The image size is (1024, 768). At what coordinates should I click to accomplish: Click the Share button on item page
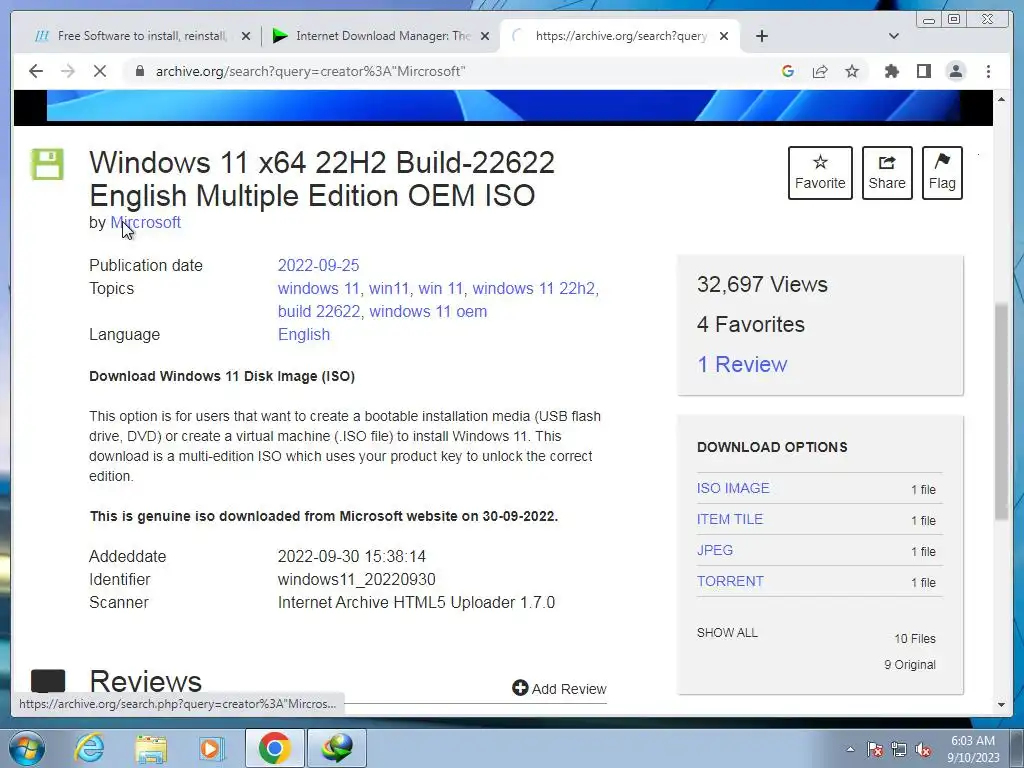coord(887,173)
